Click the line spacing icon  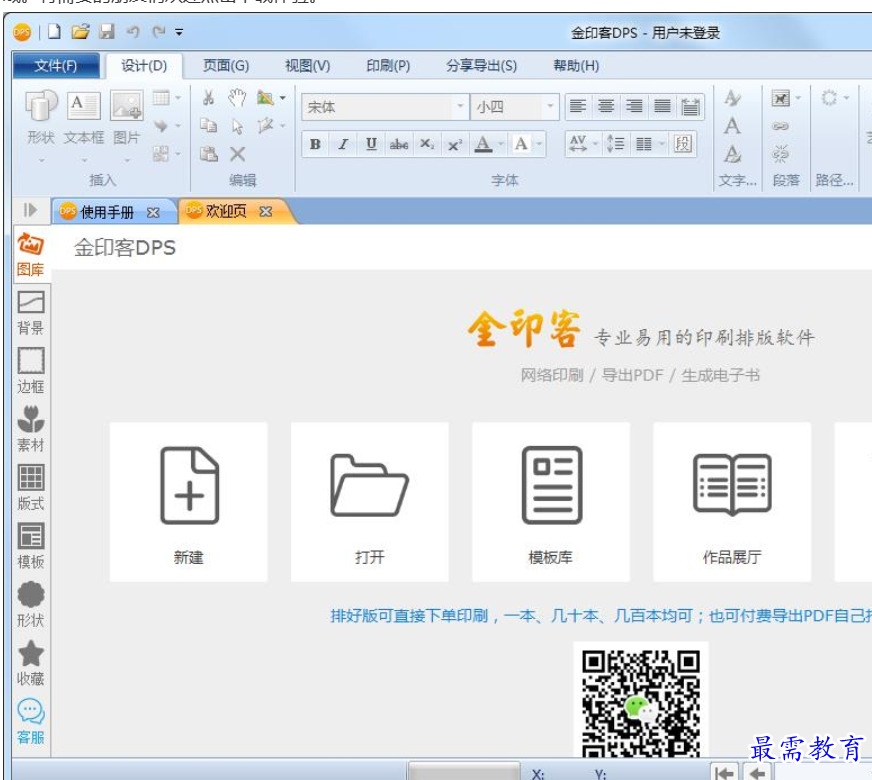pos(615,144)
